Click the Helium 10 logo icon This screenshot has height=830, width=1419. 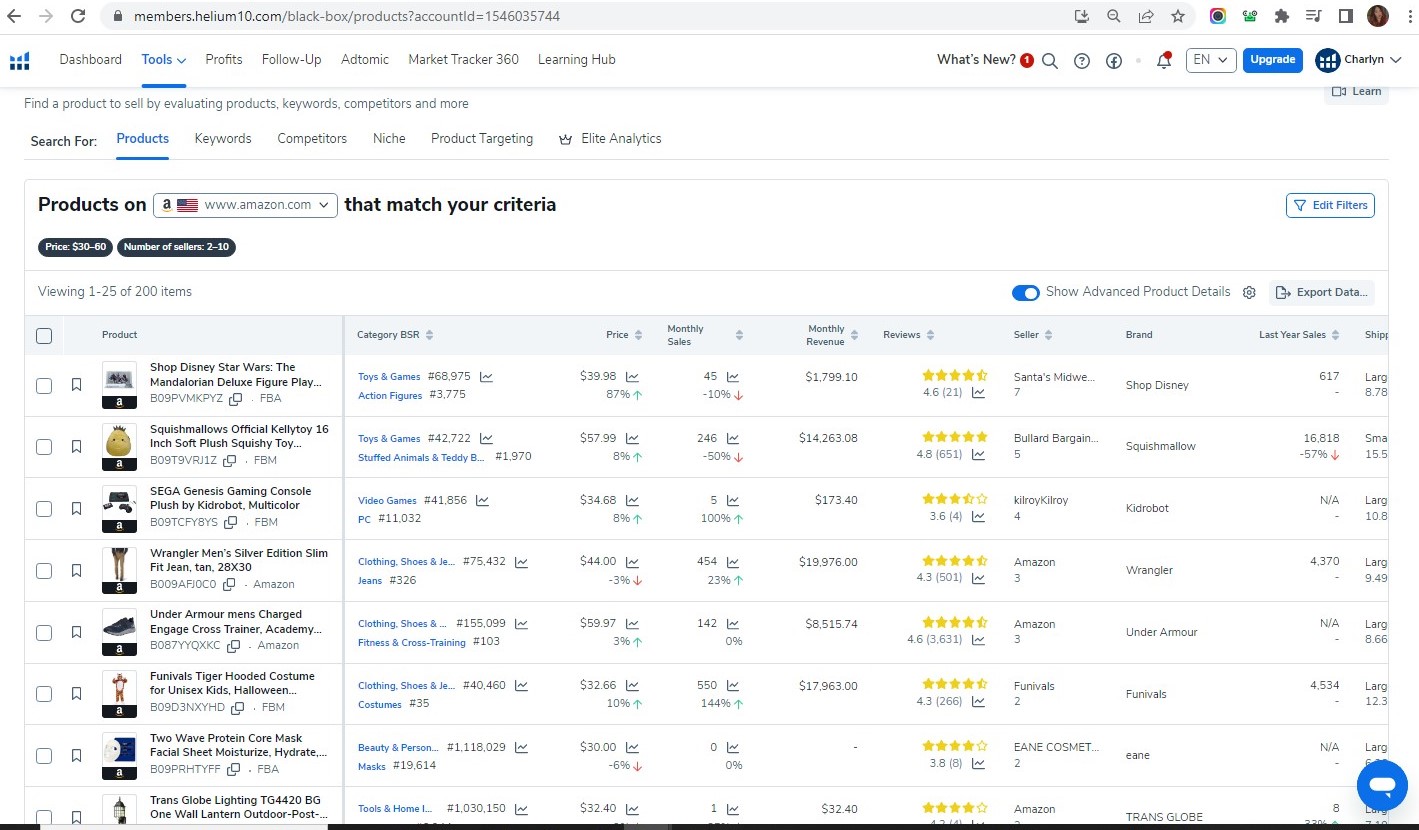(19, 60)
